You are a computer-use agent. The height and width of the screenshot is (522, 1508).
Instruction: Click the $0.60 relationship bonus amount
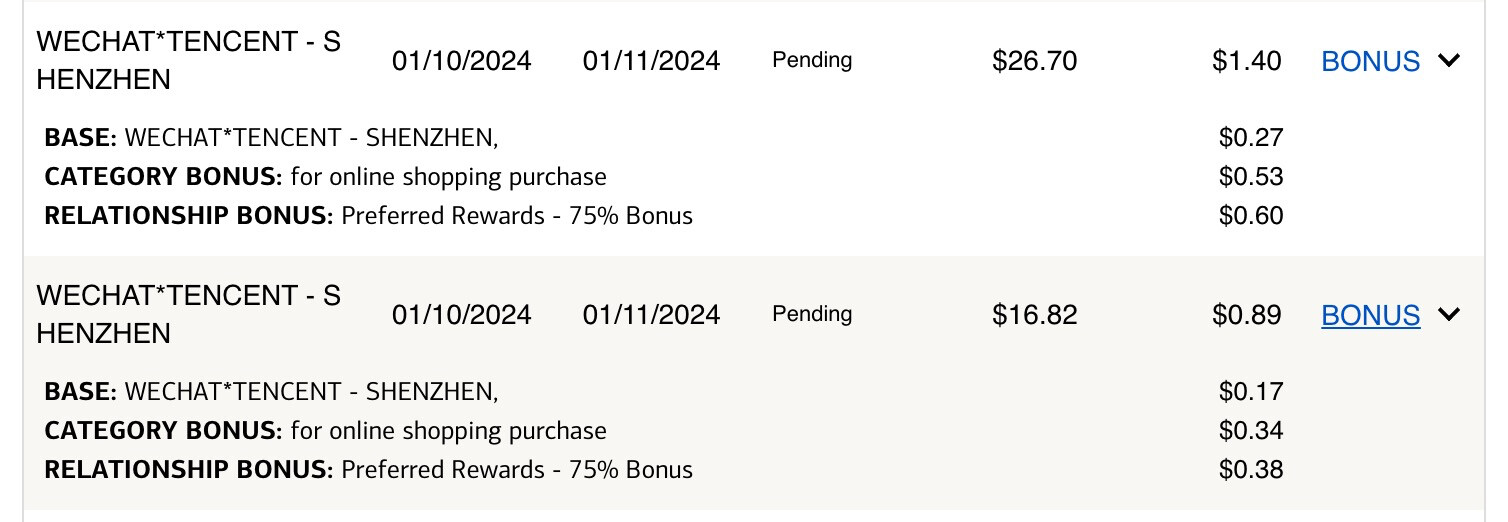pos(1251,215)
